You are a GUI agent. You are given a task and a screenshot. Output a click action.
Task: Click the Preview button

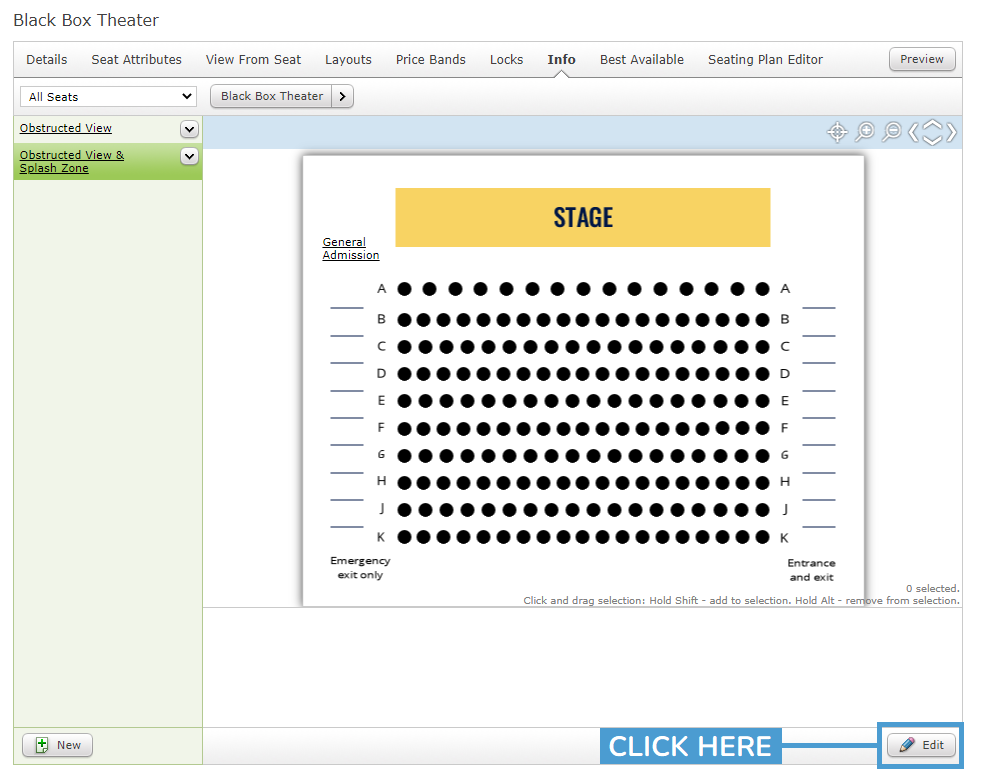click(922, 59)
